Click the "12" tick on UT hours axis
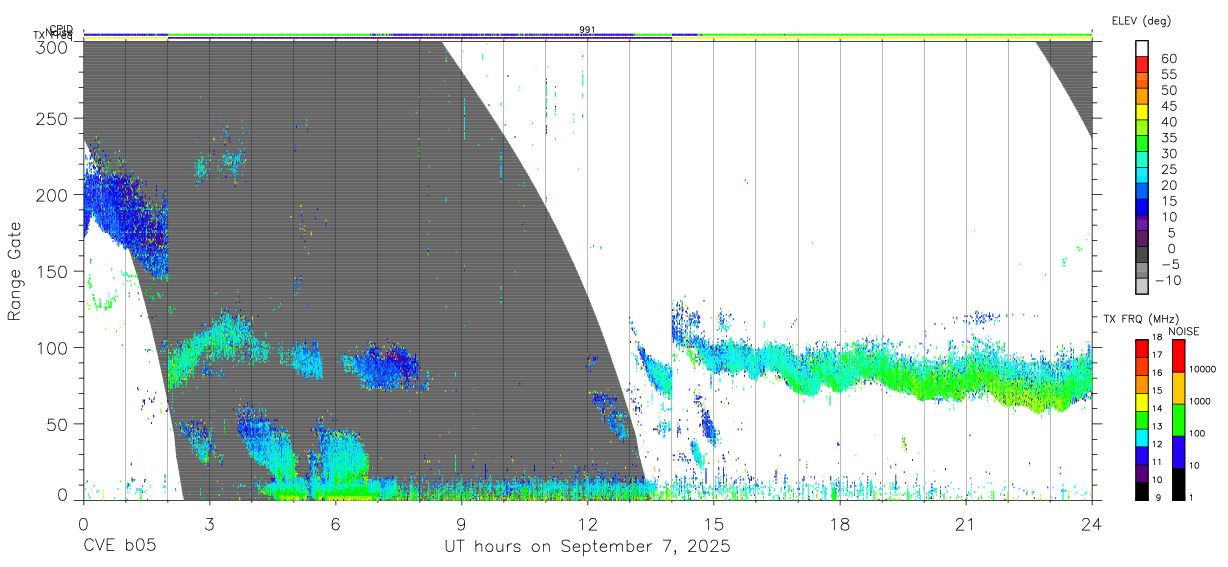This screenshot has height=567, width=1228. (x=587, y=524)
